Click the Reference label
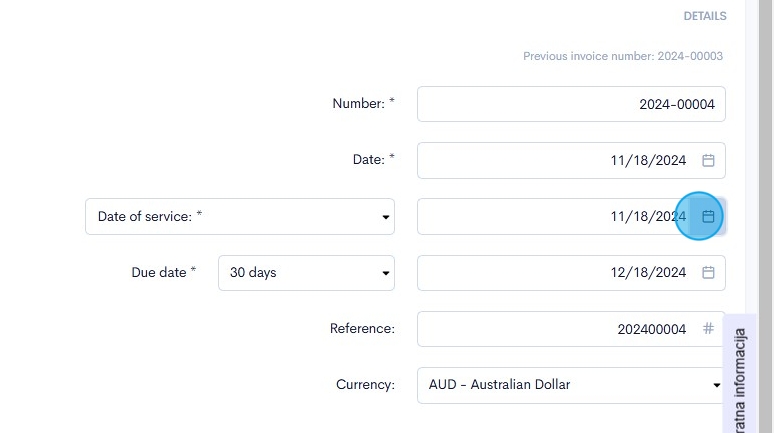Viewport: 774px width, 433px height. [362, 328]
